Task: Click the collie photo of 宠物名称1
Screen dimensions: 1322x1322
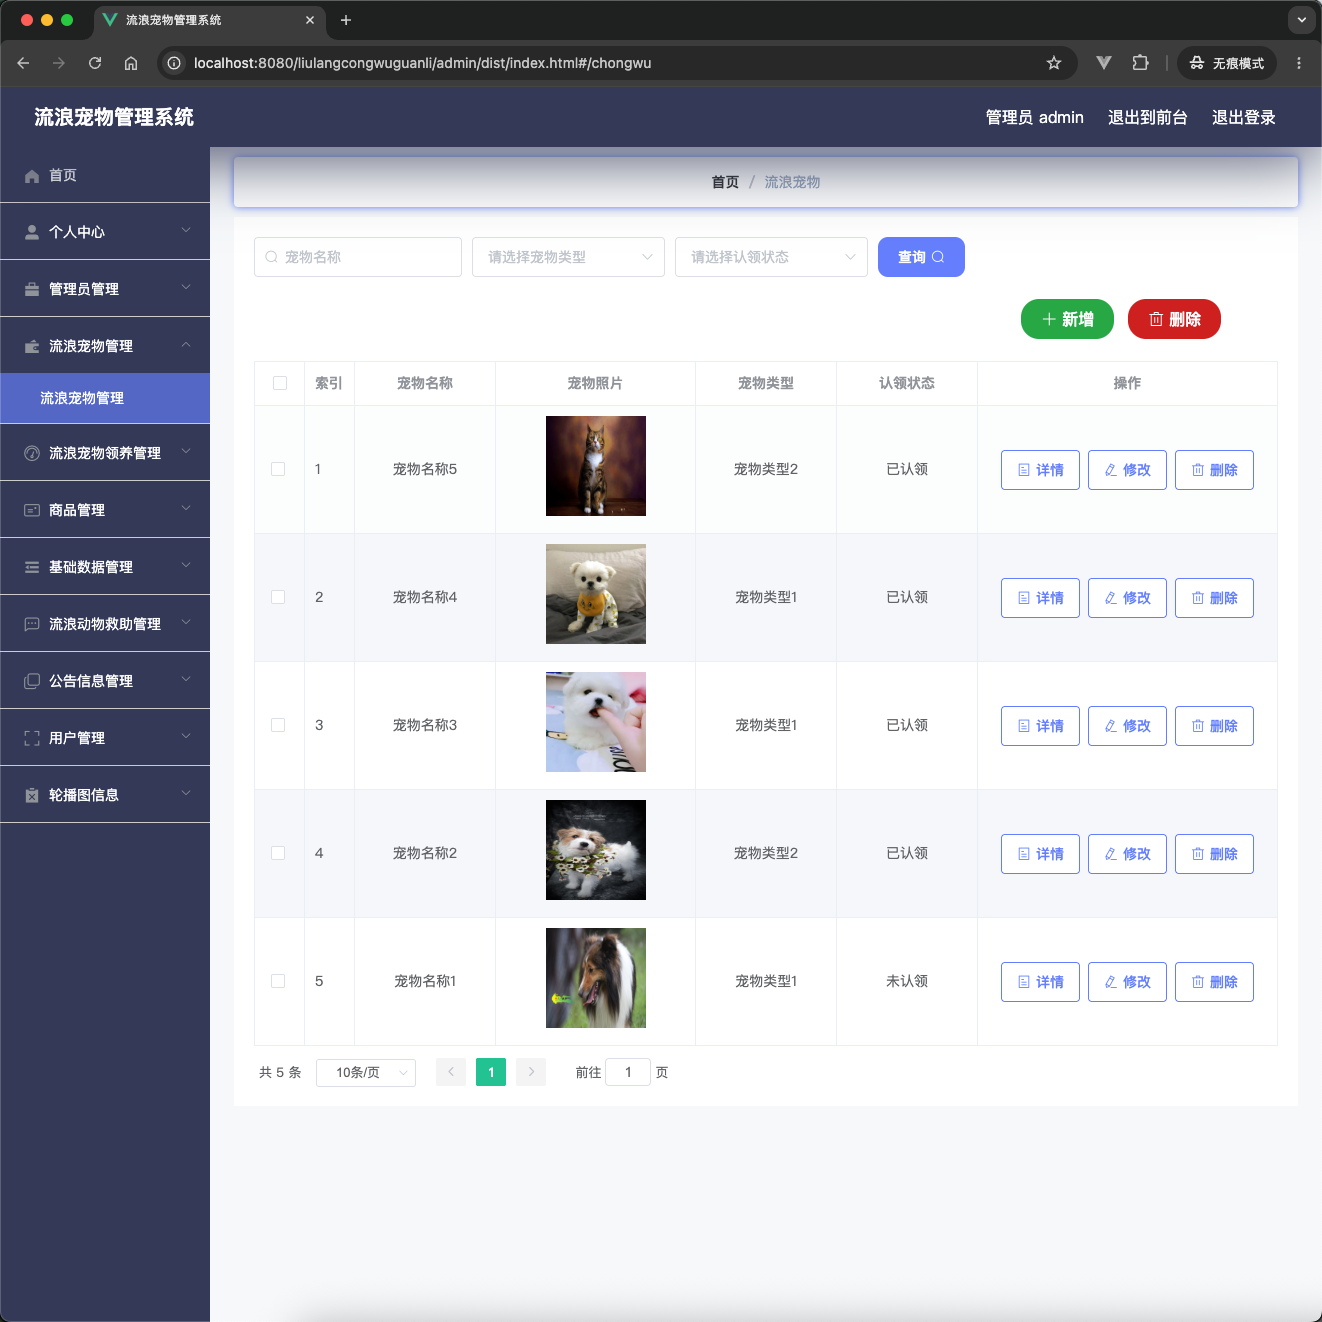Action: tap(596, 978)
